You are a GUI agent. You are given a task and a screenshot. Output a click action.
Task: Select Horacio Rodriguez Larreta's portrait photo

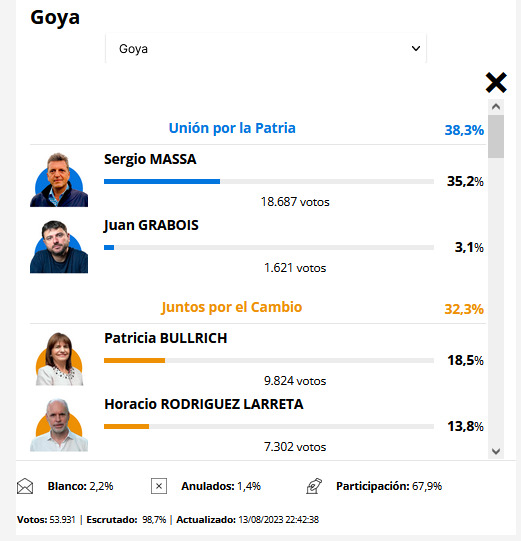click(x=59, y=425)
